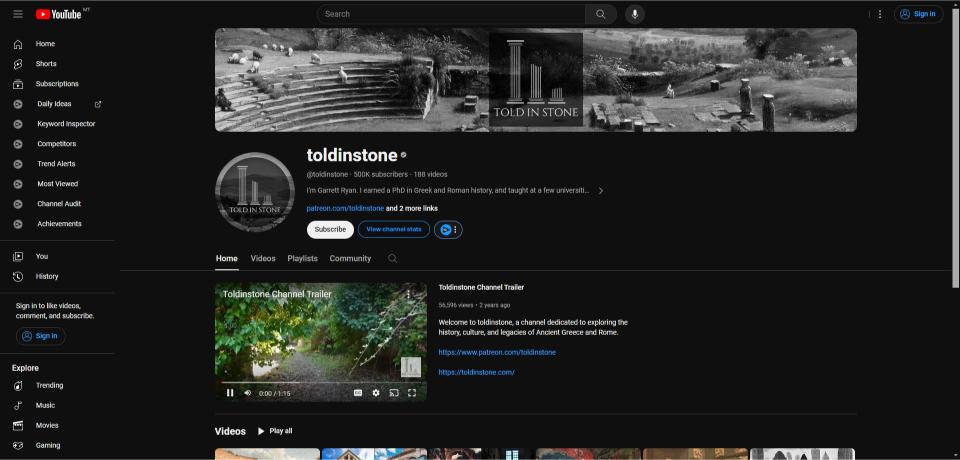Open Competitors tool
This screenshot has width=960, height=460.
click(57, 144)
